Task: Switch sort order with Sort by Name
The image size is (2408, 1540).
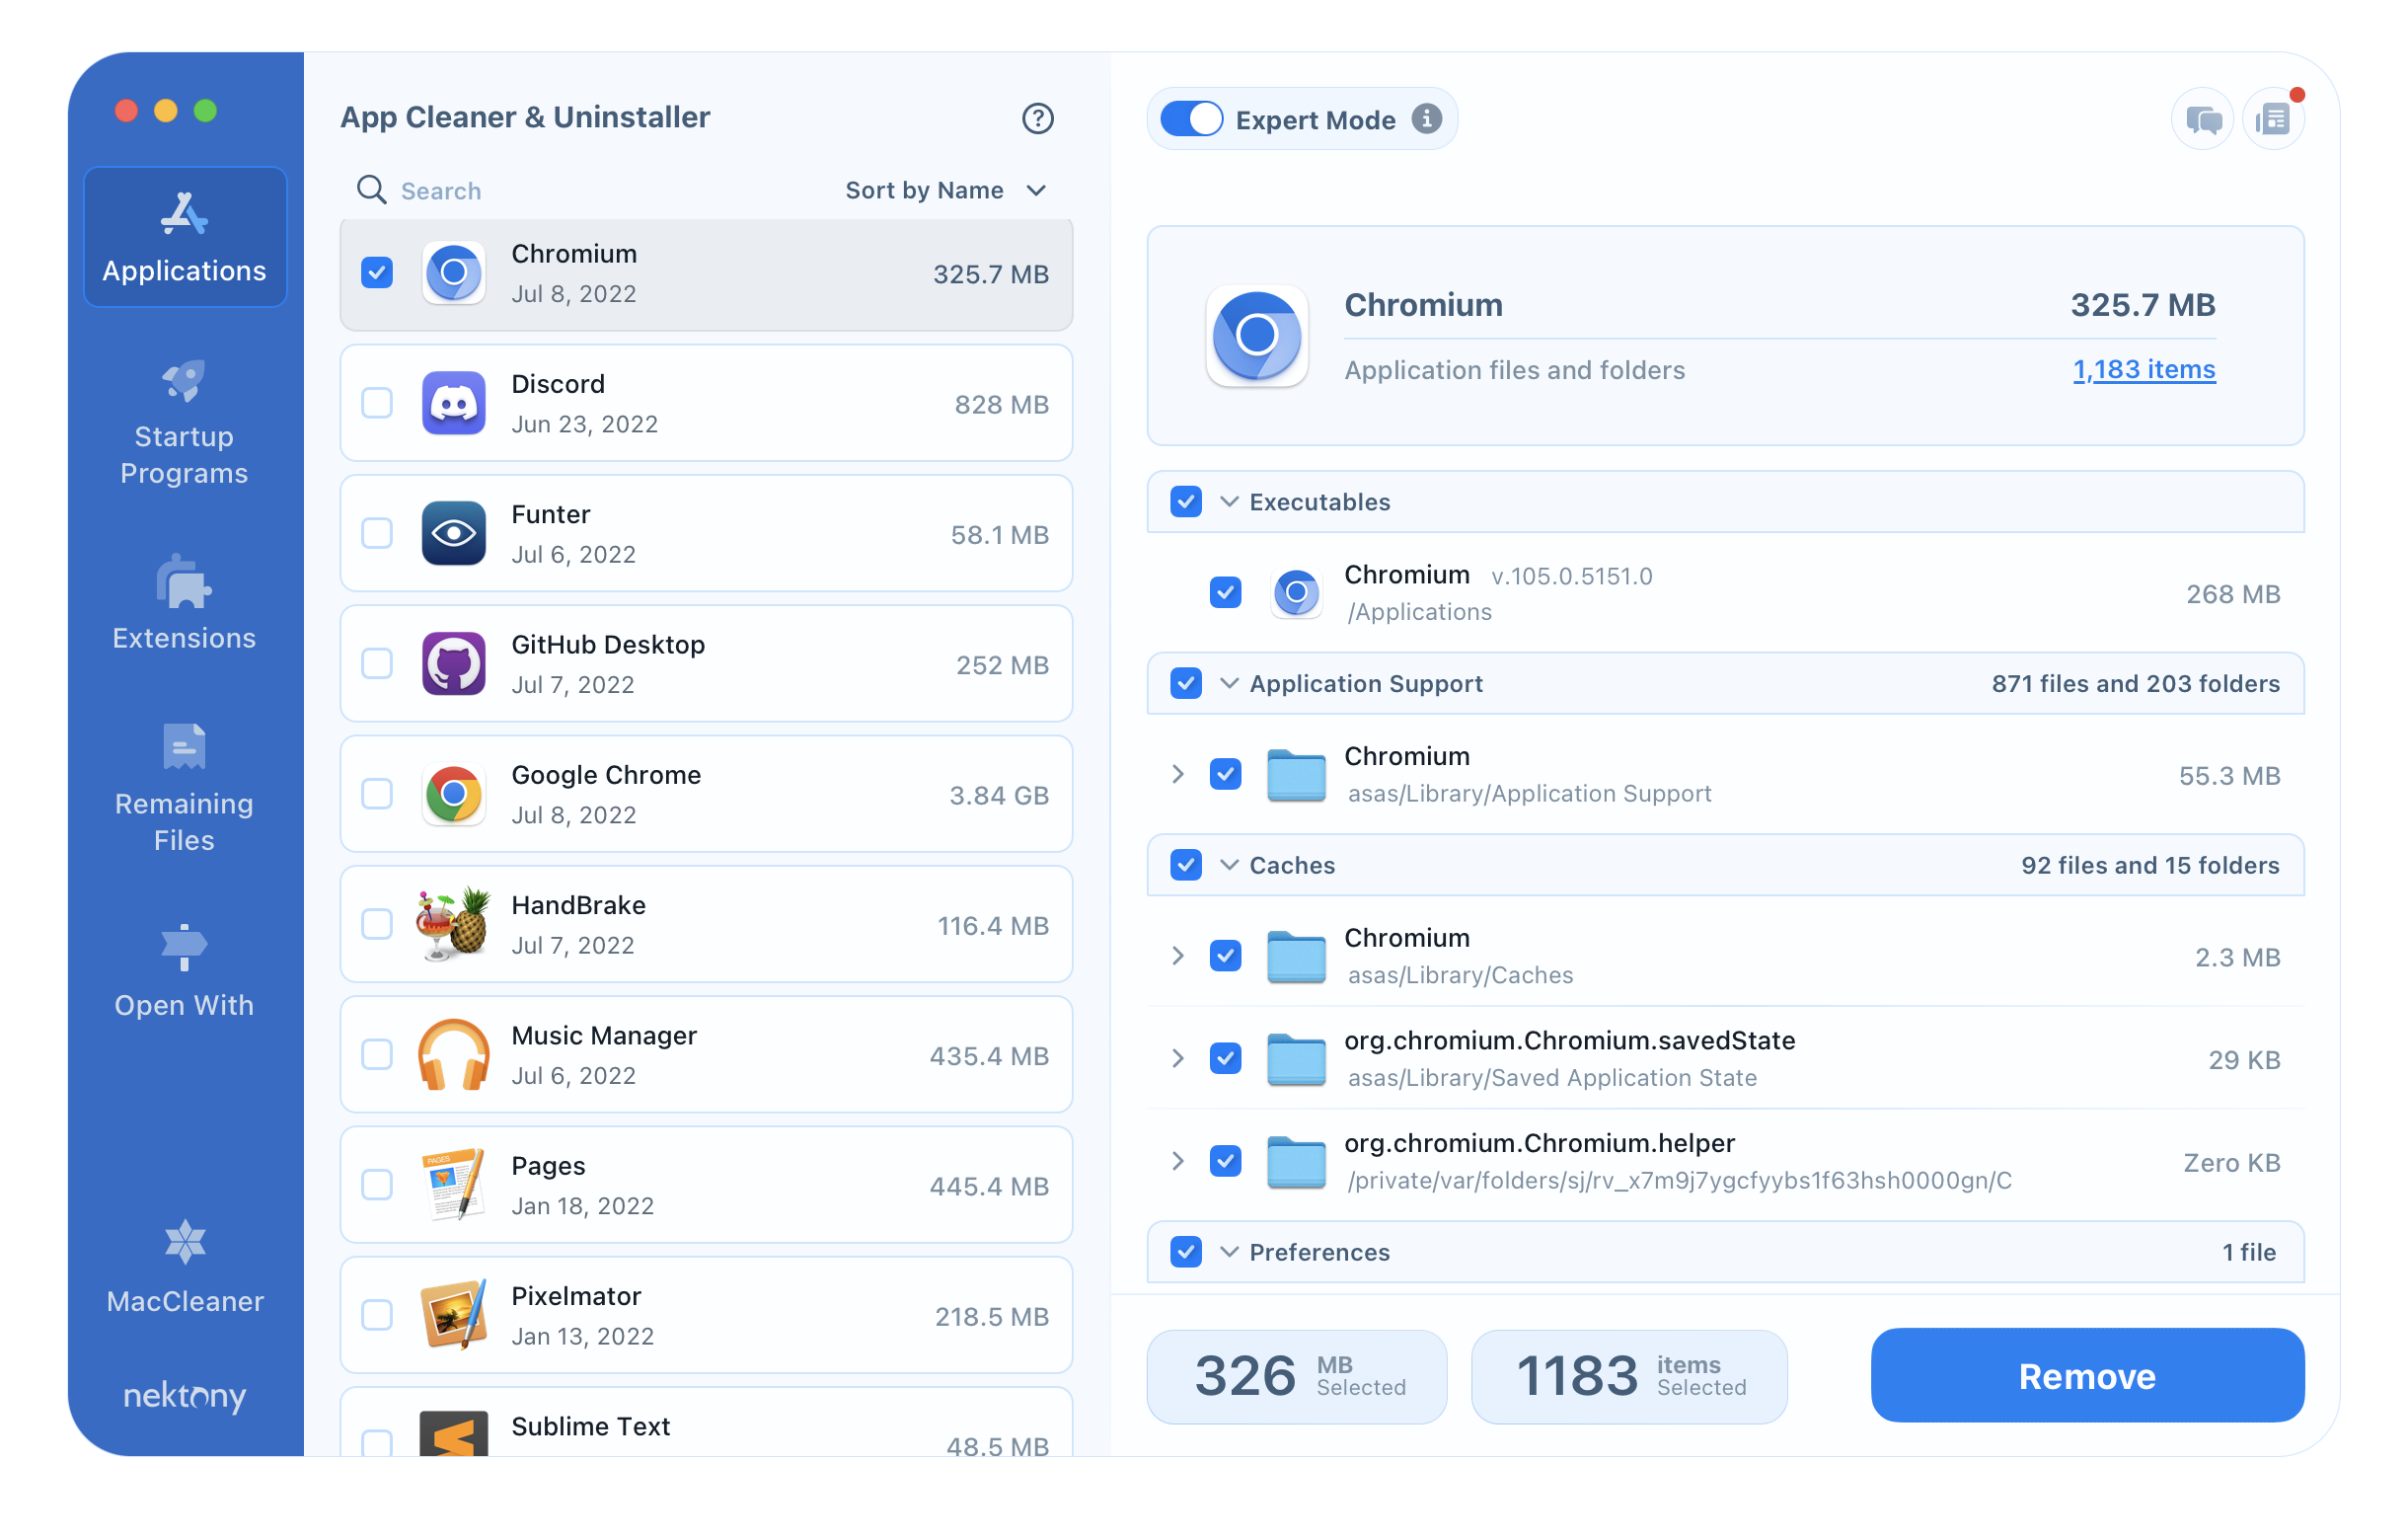Action: pyautogui.click(x=947, y=190)
